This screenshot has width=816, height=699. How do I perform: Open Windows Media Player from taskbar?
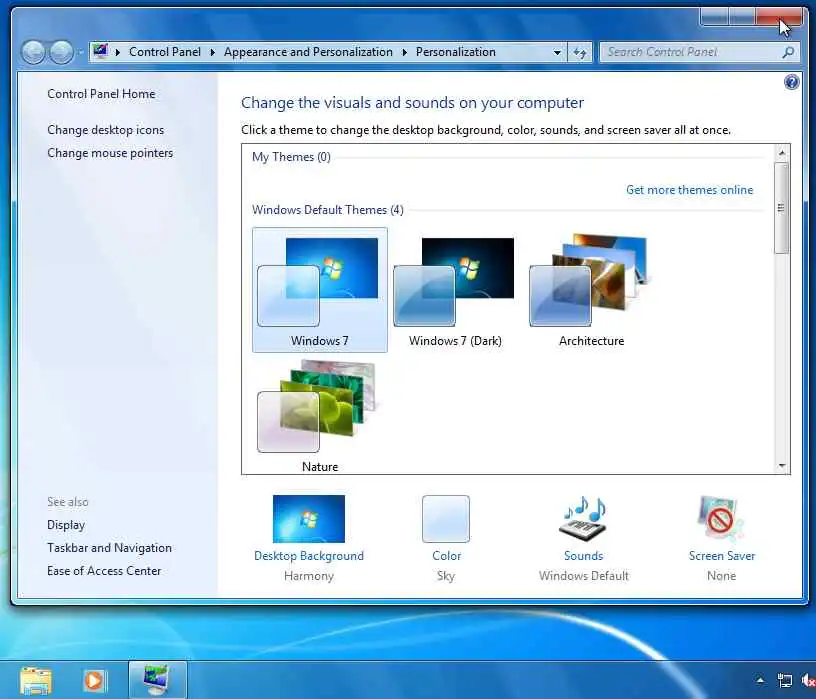94,681
